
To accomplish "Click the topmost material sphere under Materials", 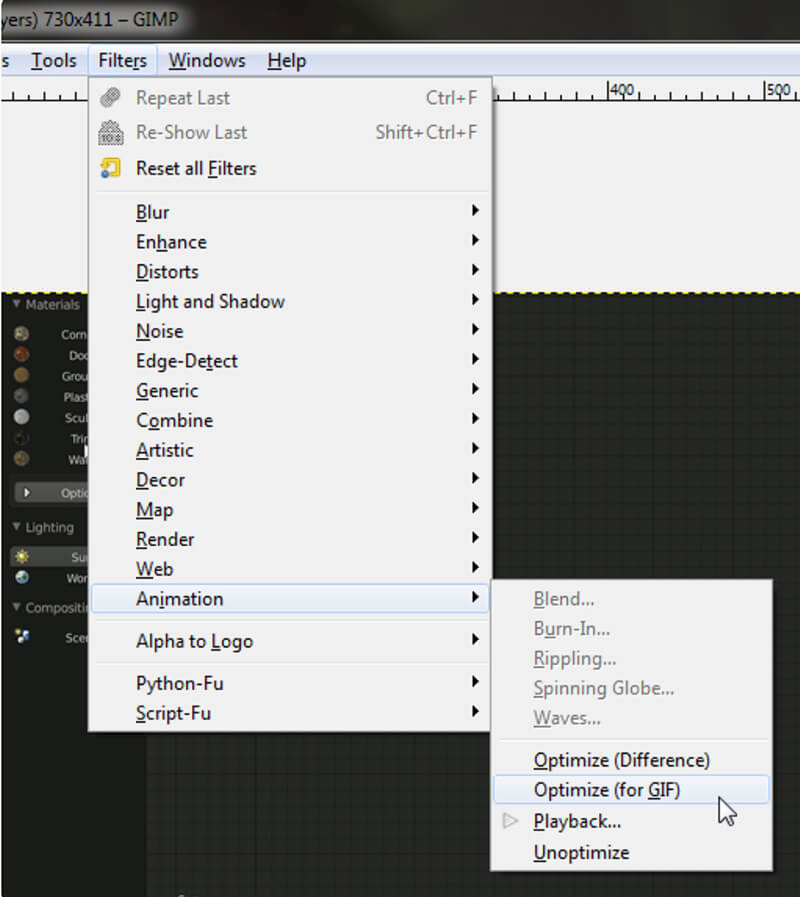I will click(22, 334).
